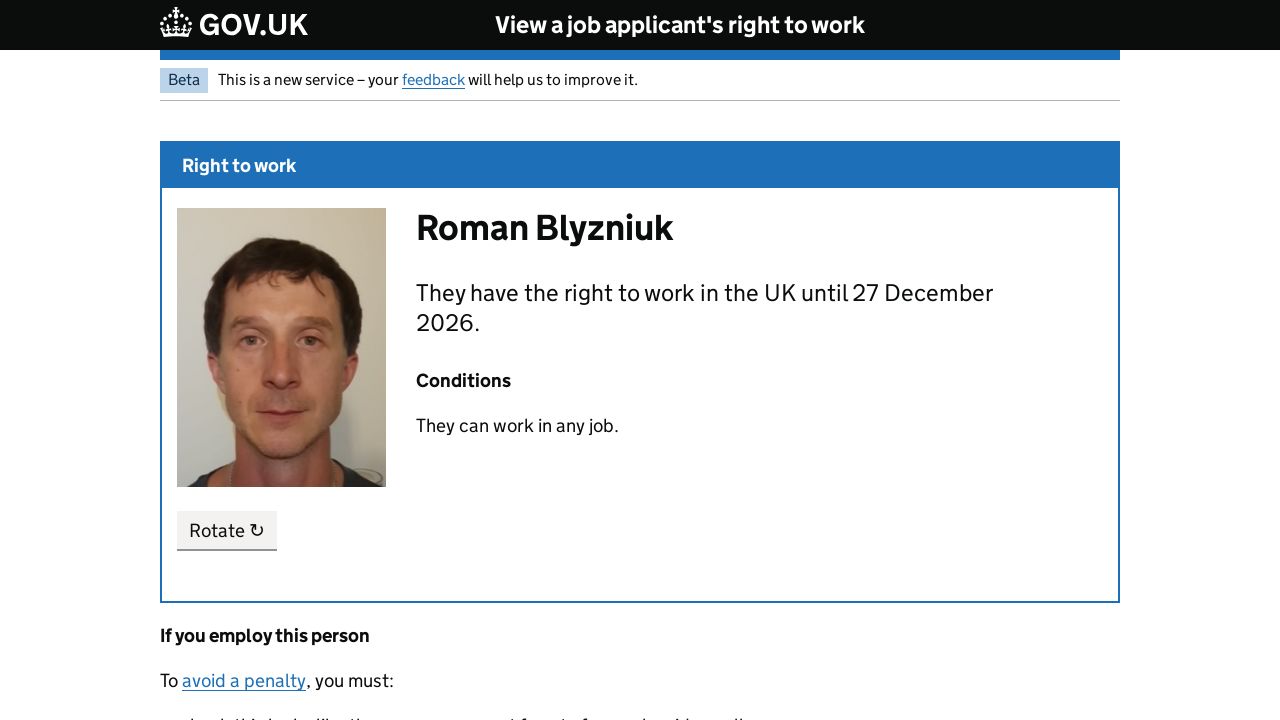Viewport: 1280px width, 720px height.
Task: Click the header title about right to work
Action: pyautogui.click(x=679, y=25)
